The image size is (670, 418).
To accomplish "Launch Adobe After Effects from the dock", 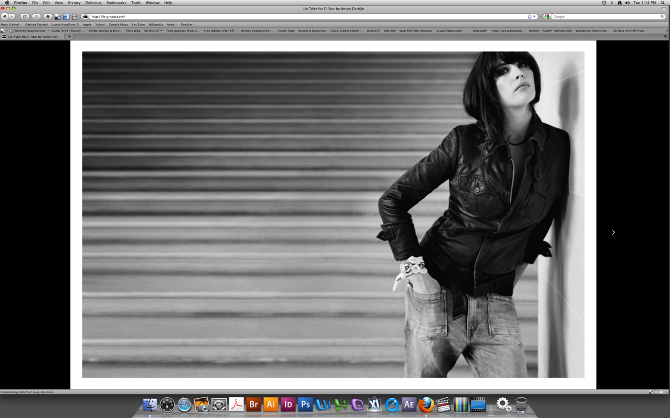I will (x=409, y=404).
